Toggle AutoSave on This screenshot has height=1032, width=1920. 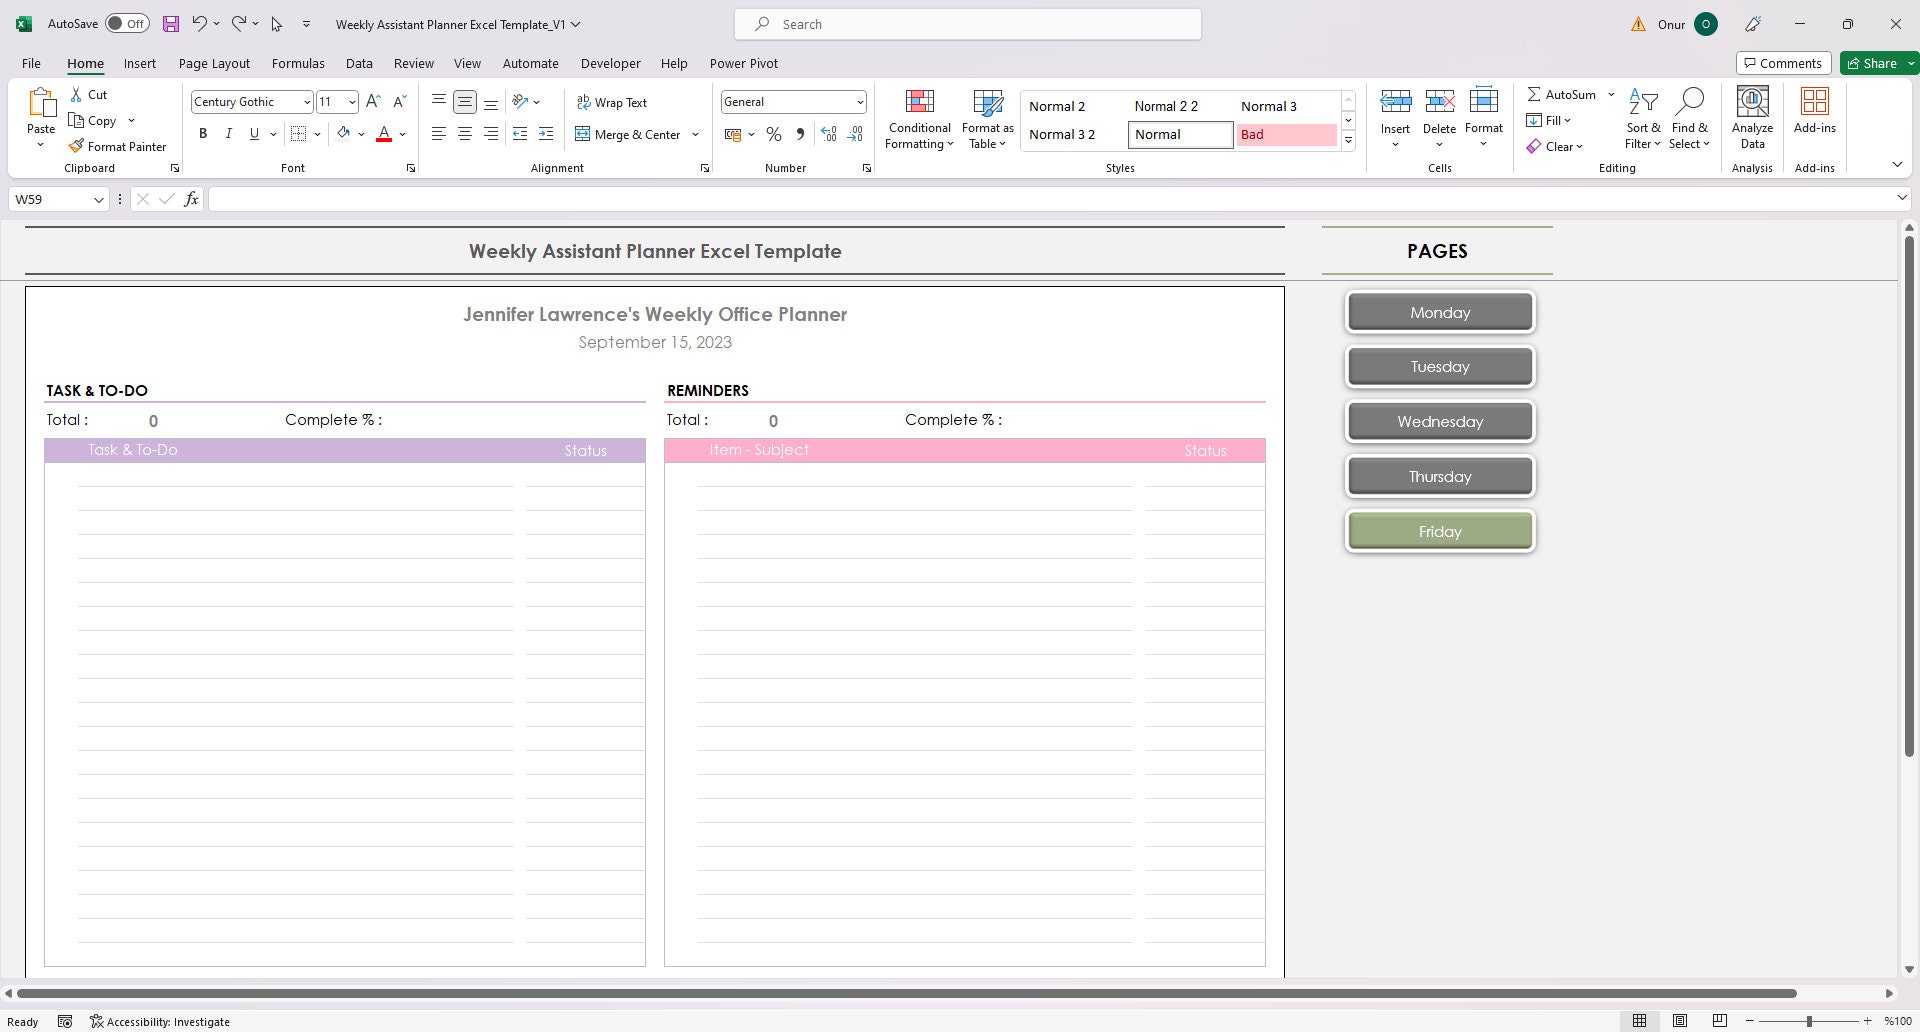(127, 22)
